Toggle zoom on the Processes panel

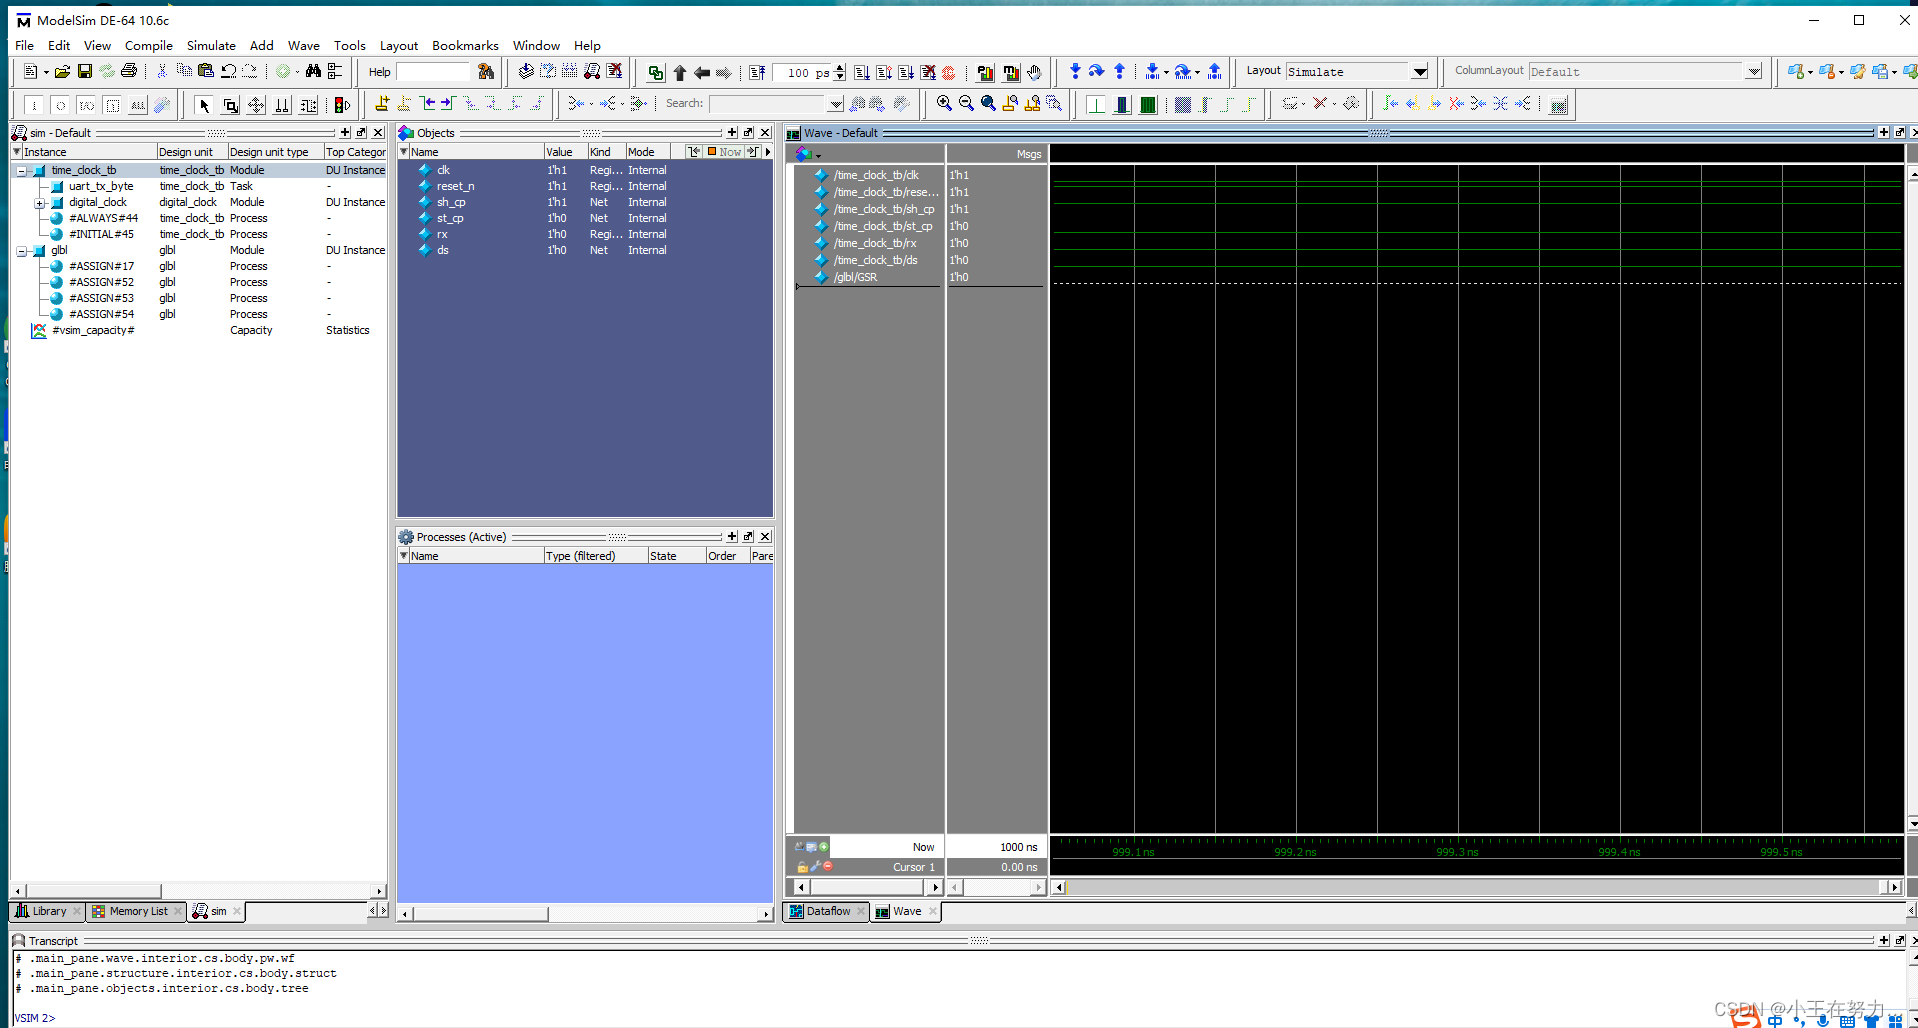tap(732, 537)
